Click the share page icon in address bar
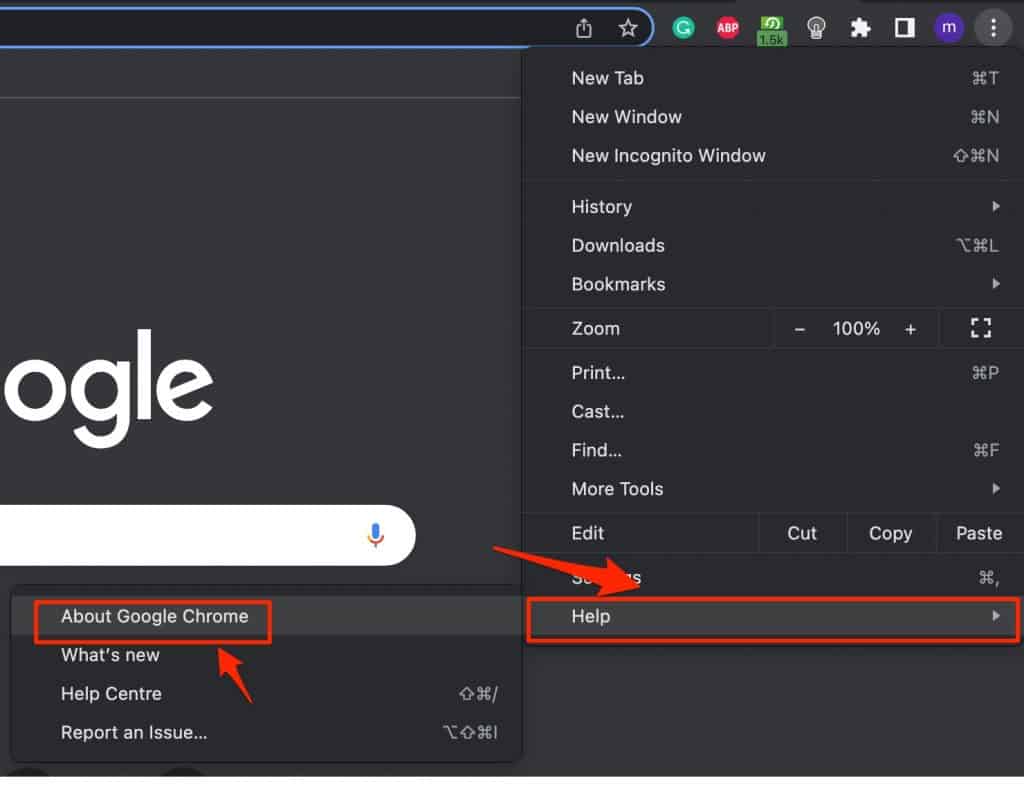The width and height of the screenshot is (1024, 805). point(584,28)
